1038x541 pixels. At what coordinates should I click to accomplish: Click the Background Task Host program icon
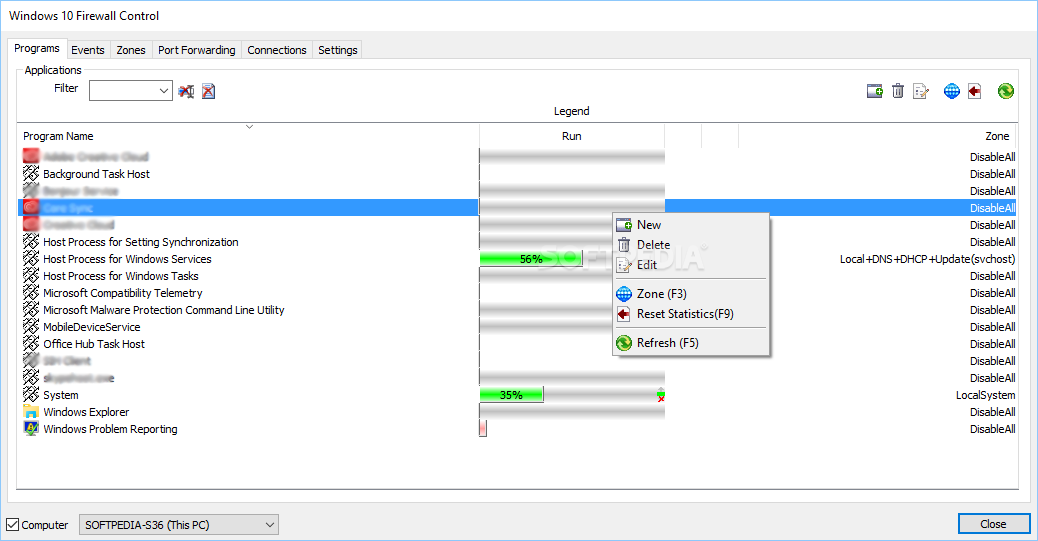tap(31, 173)
